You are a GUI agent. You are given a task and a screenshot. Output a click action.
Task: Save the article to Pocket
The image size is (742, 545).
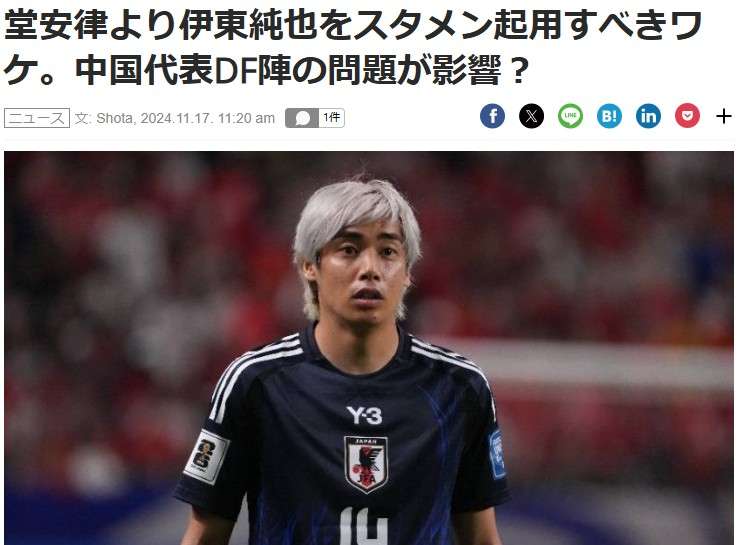coord(687,116)
